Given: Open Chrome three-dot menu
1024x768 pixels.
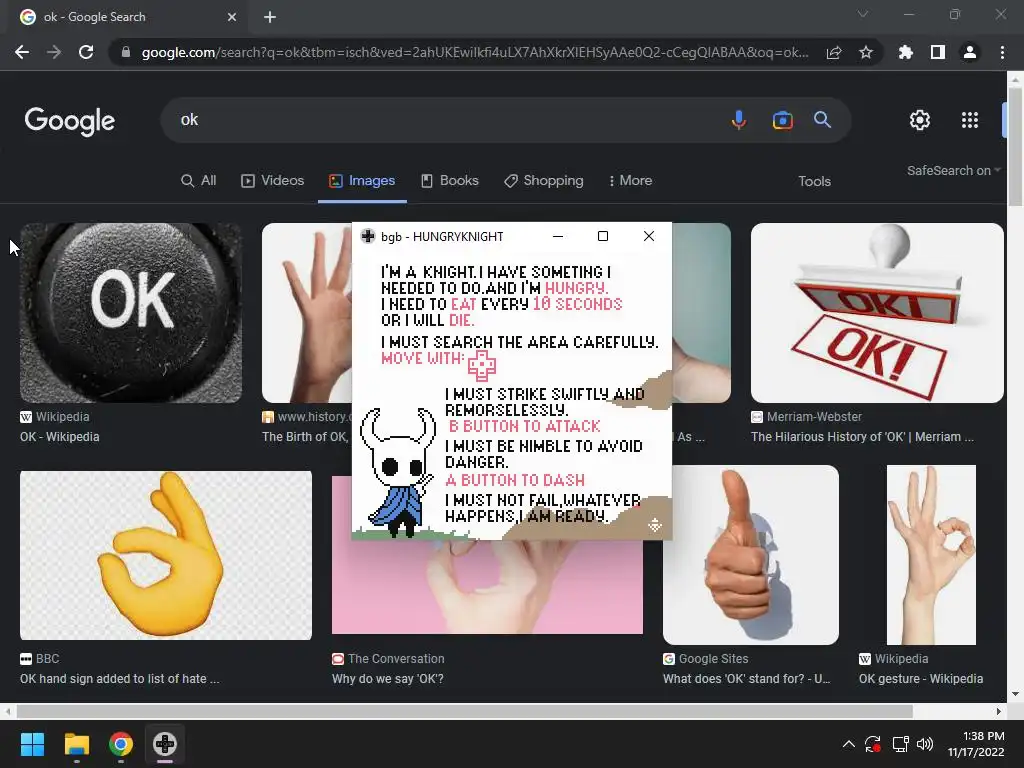Looking at the screenshot, I should [x=1002, y=52].
